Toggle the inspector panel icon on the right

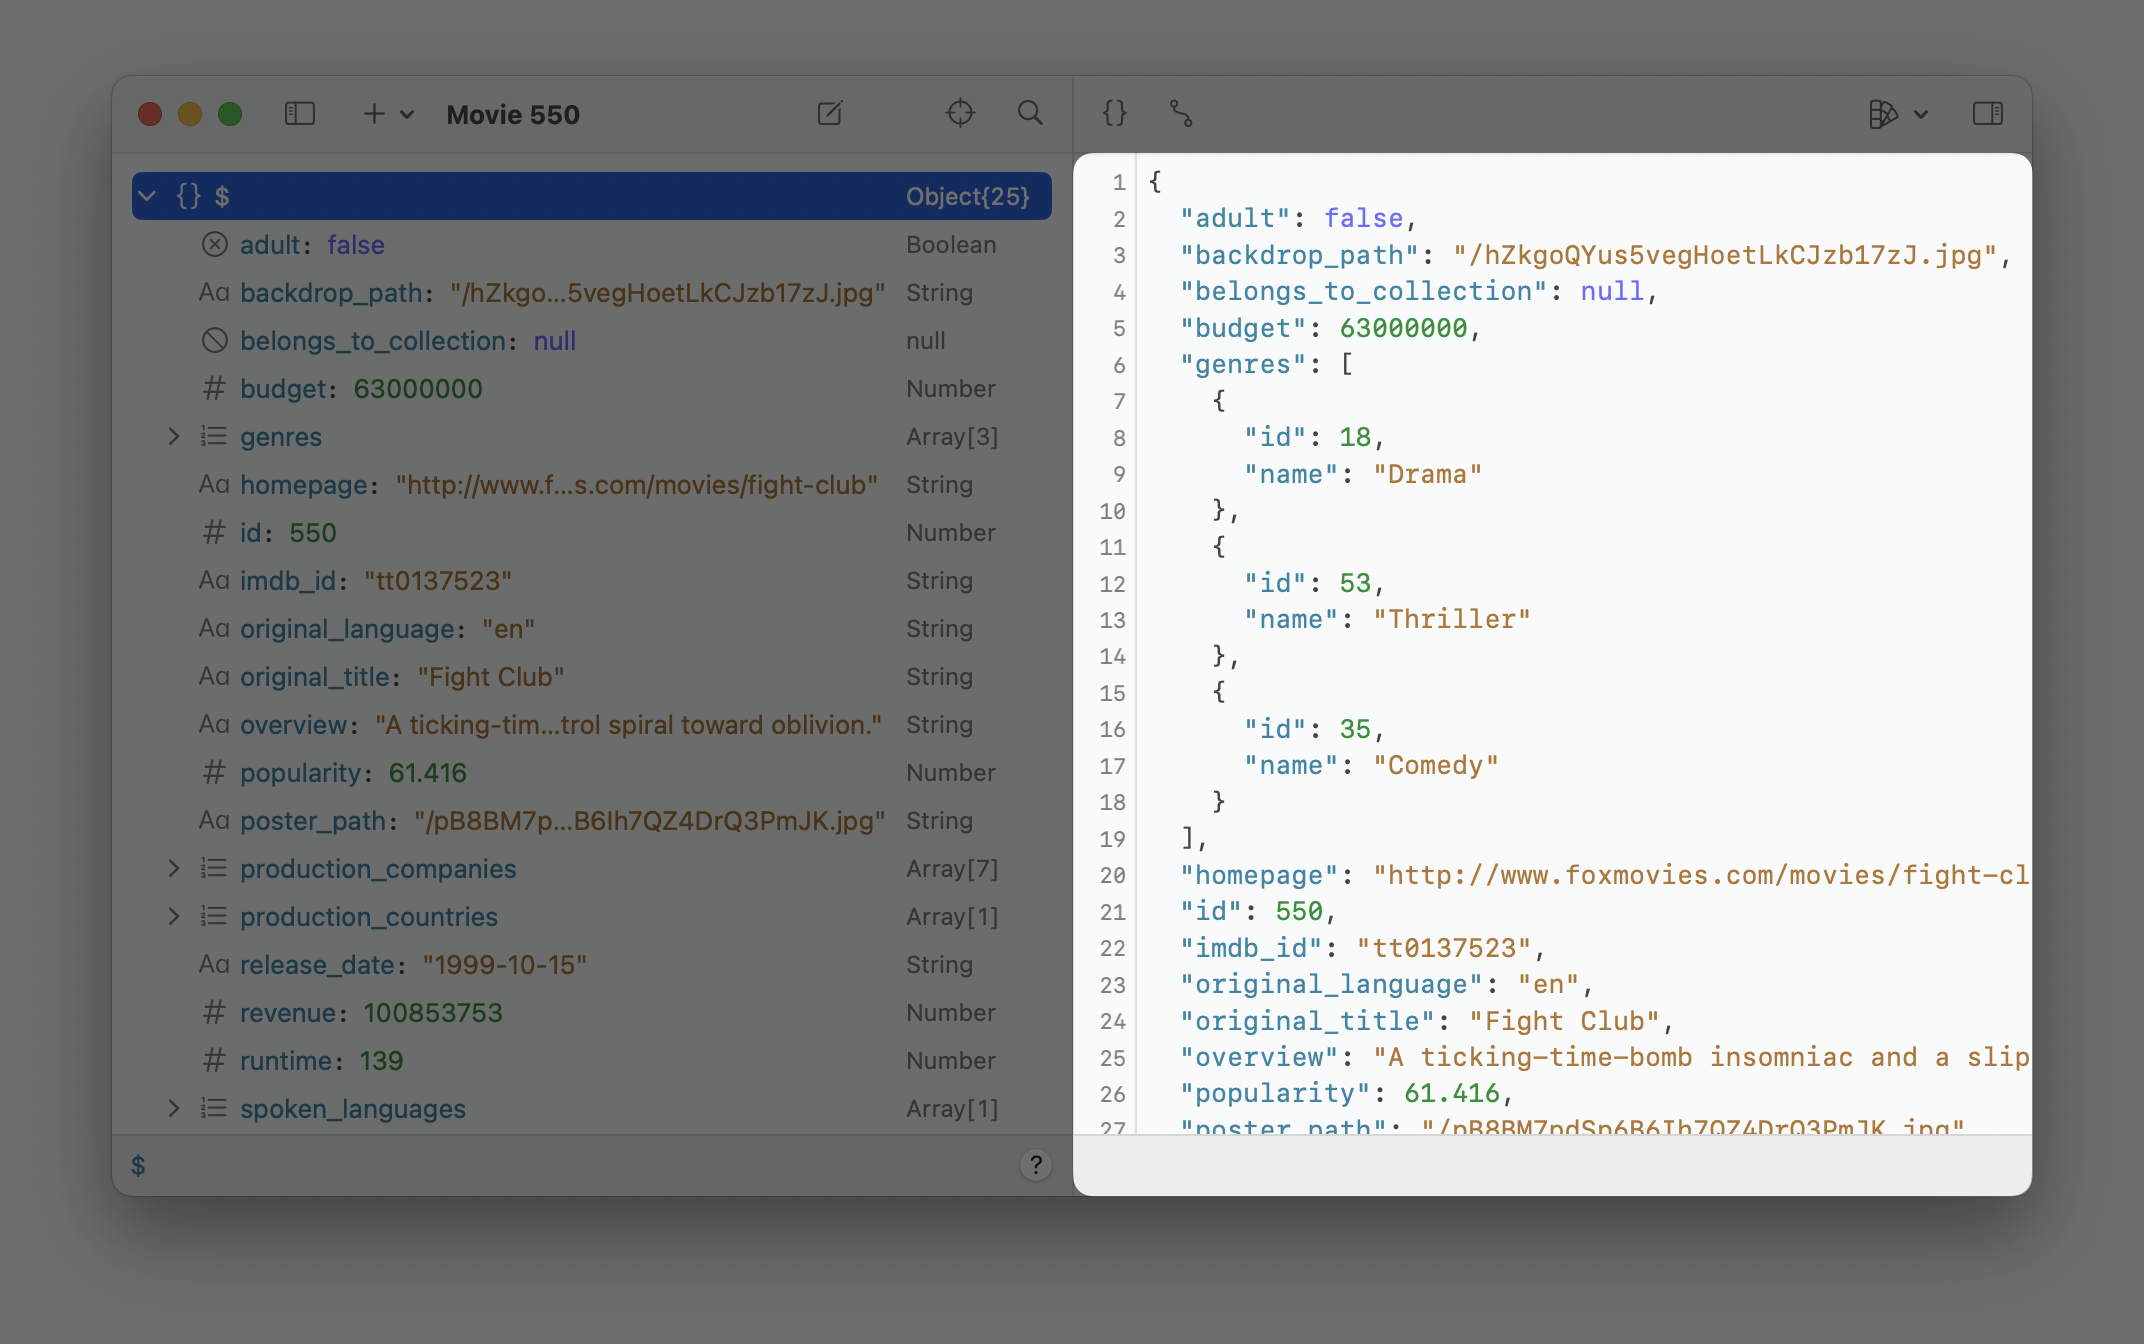tap(1988, 114)
